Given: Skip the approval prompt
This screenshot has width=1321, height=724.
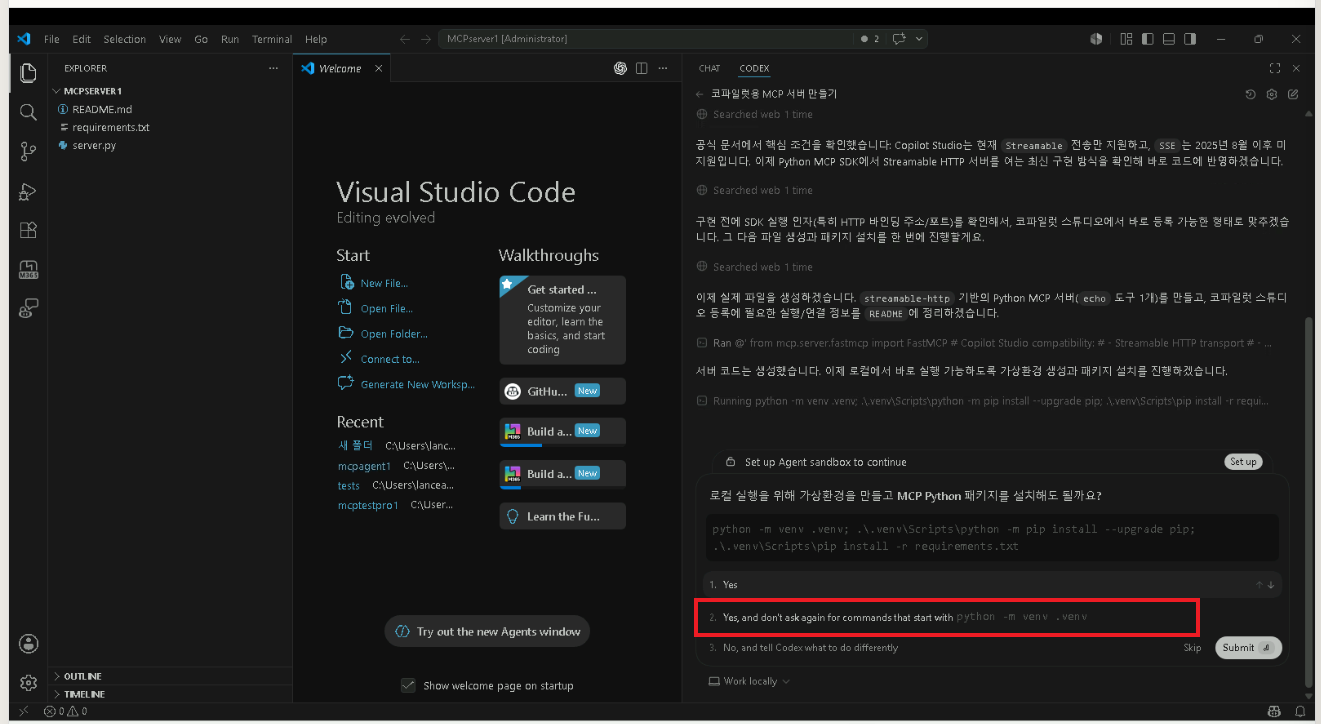Looking at the screenshot, I should (x=1192, y=647).
